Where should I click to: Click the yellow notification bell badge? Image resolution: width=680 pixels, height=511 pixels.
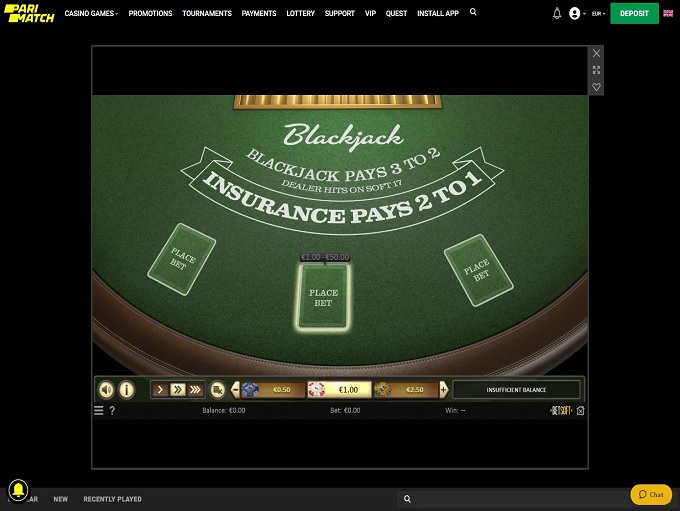click(x=18, y=490)
